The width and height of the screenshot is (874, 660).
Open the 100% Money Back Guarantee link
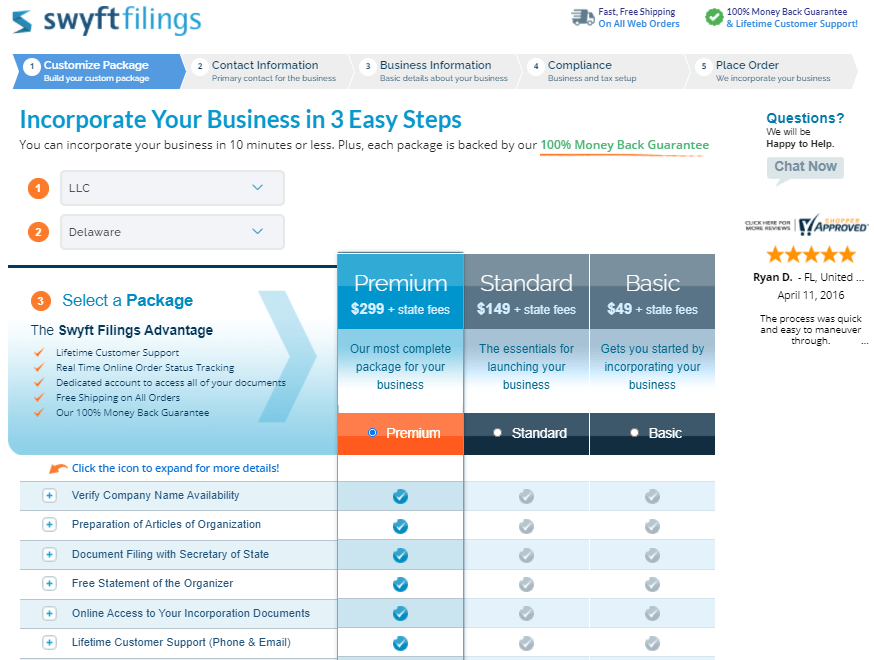tap(624, 144)
